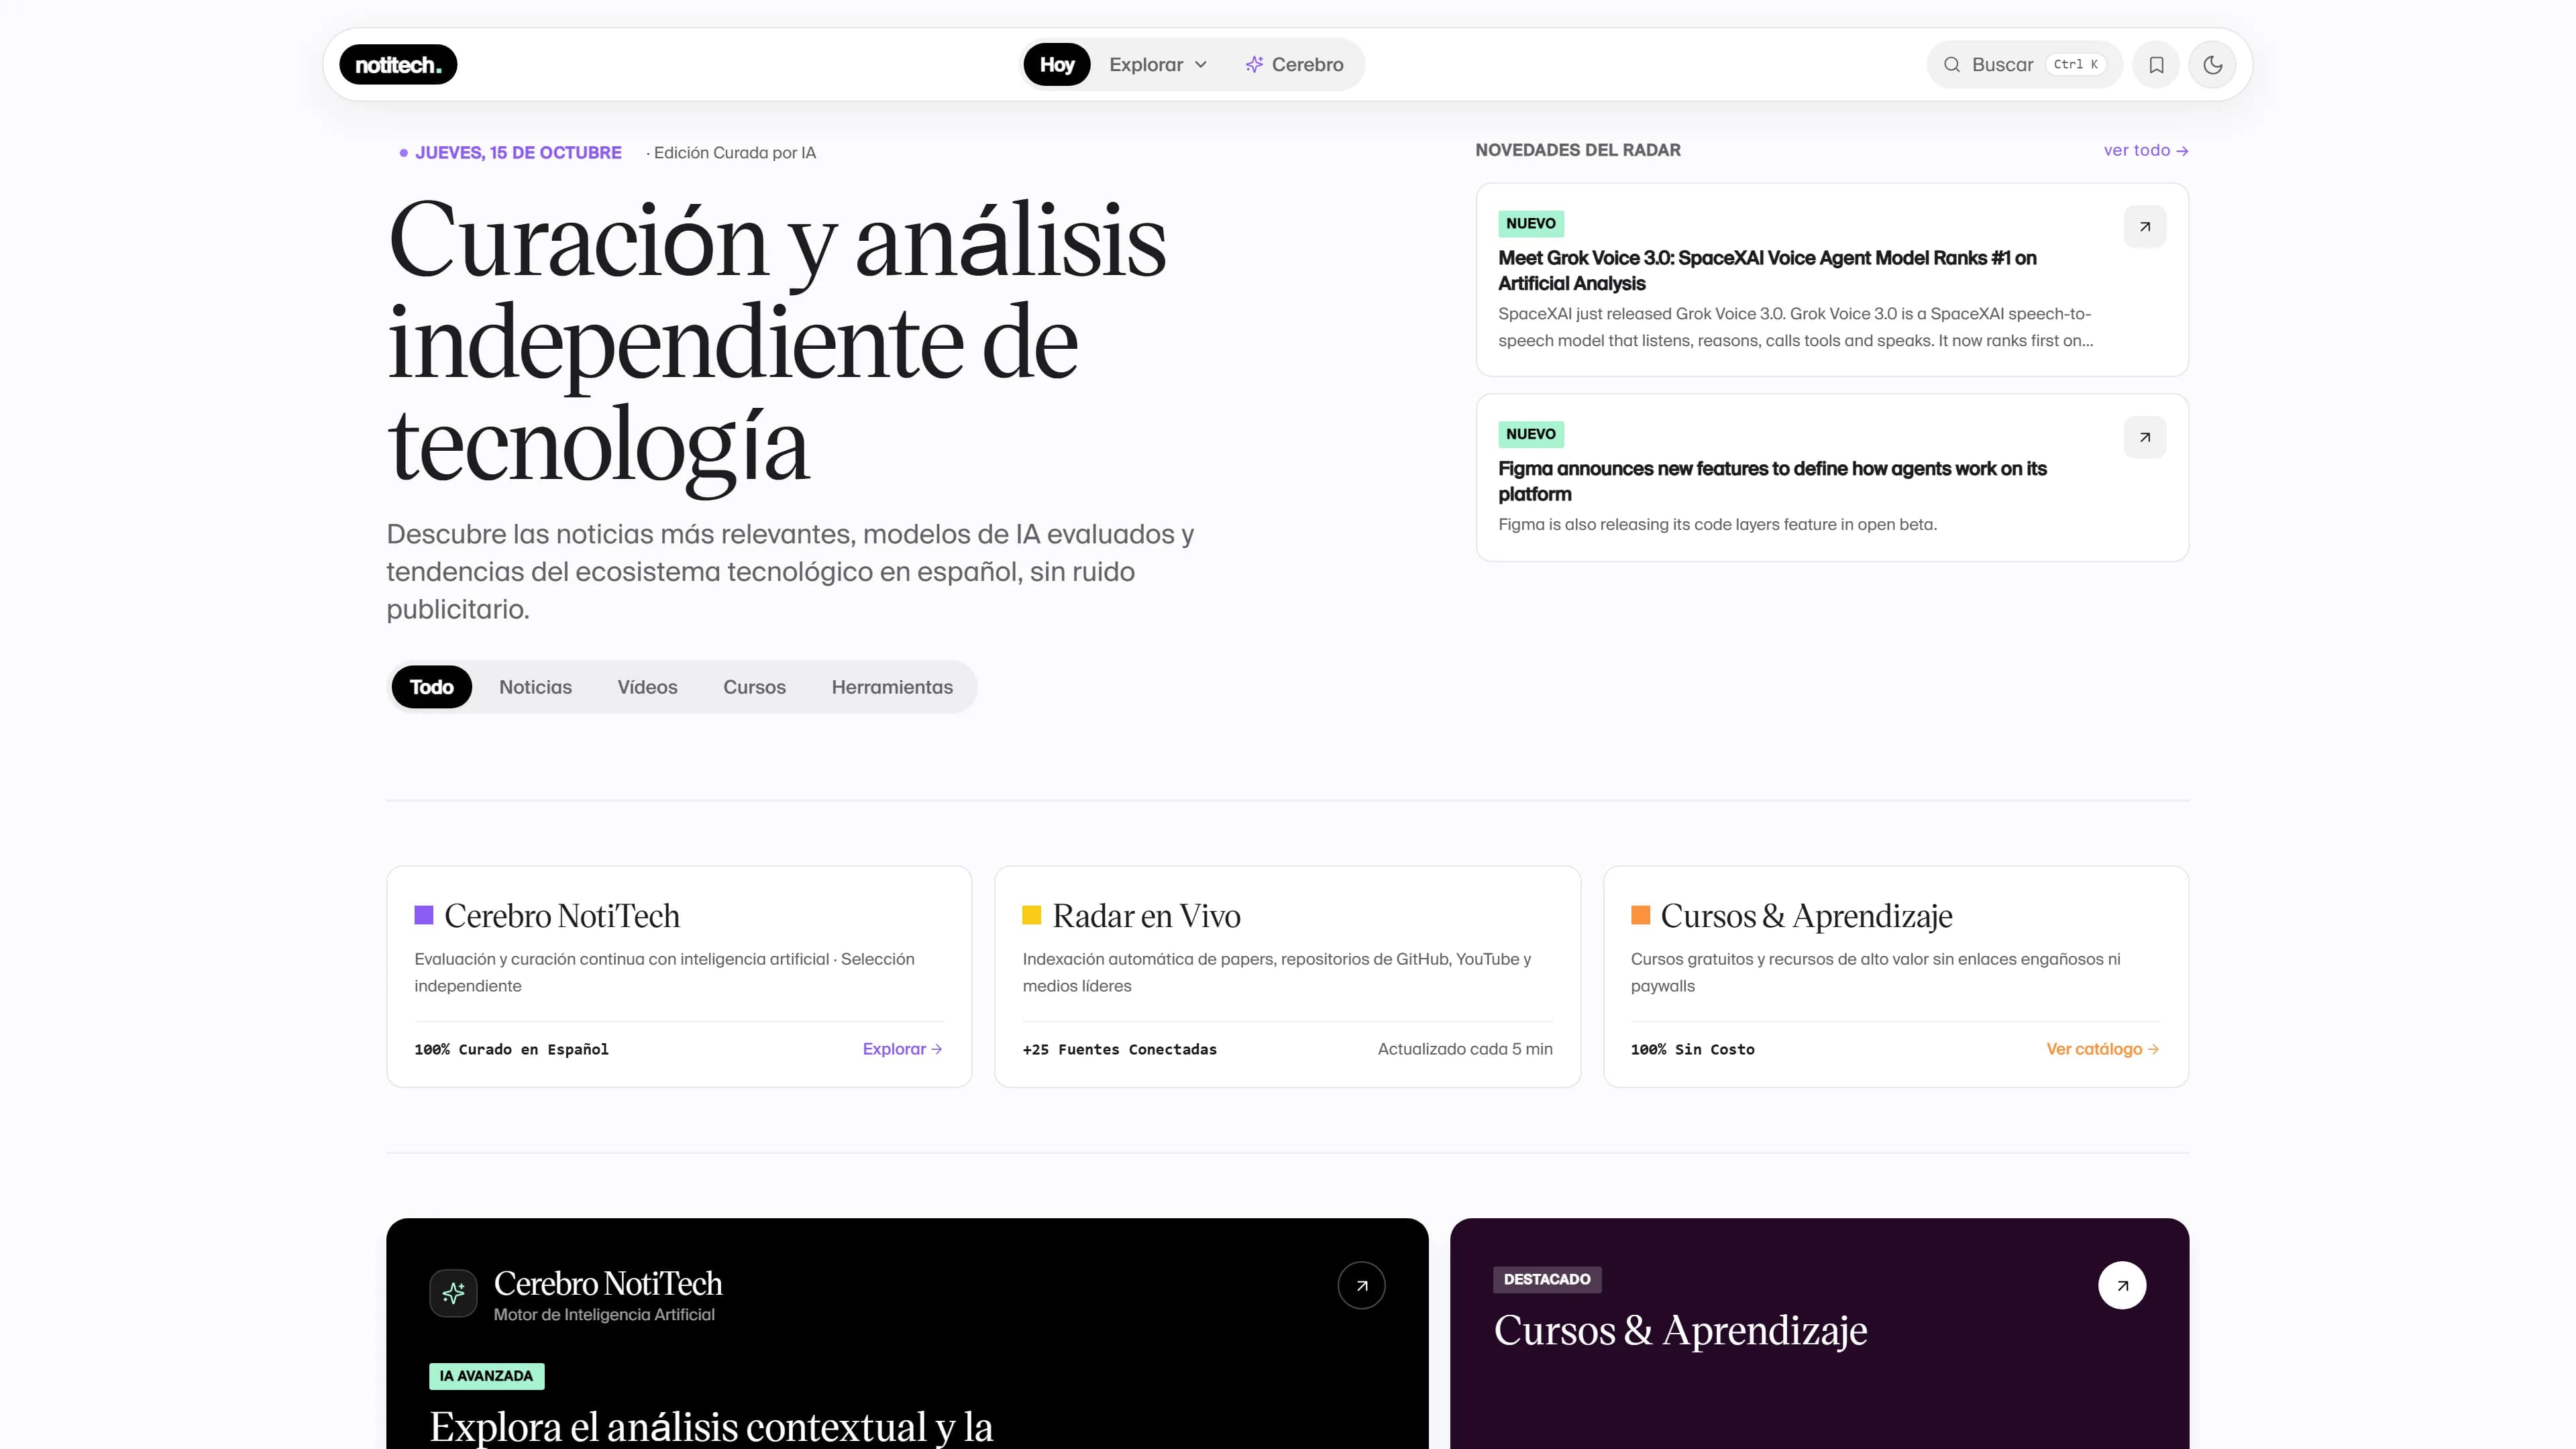
Task: Select the Todo filter
Action: [x=431, y=687]
